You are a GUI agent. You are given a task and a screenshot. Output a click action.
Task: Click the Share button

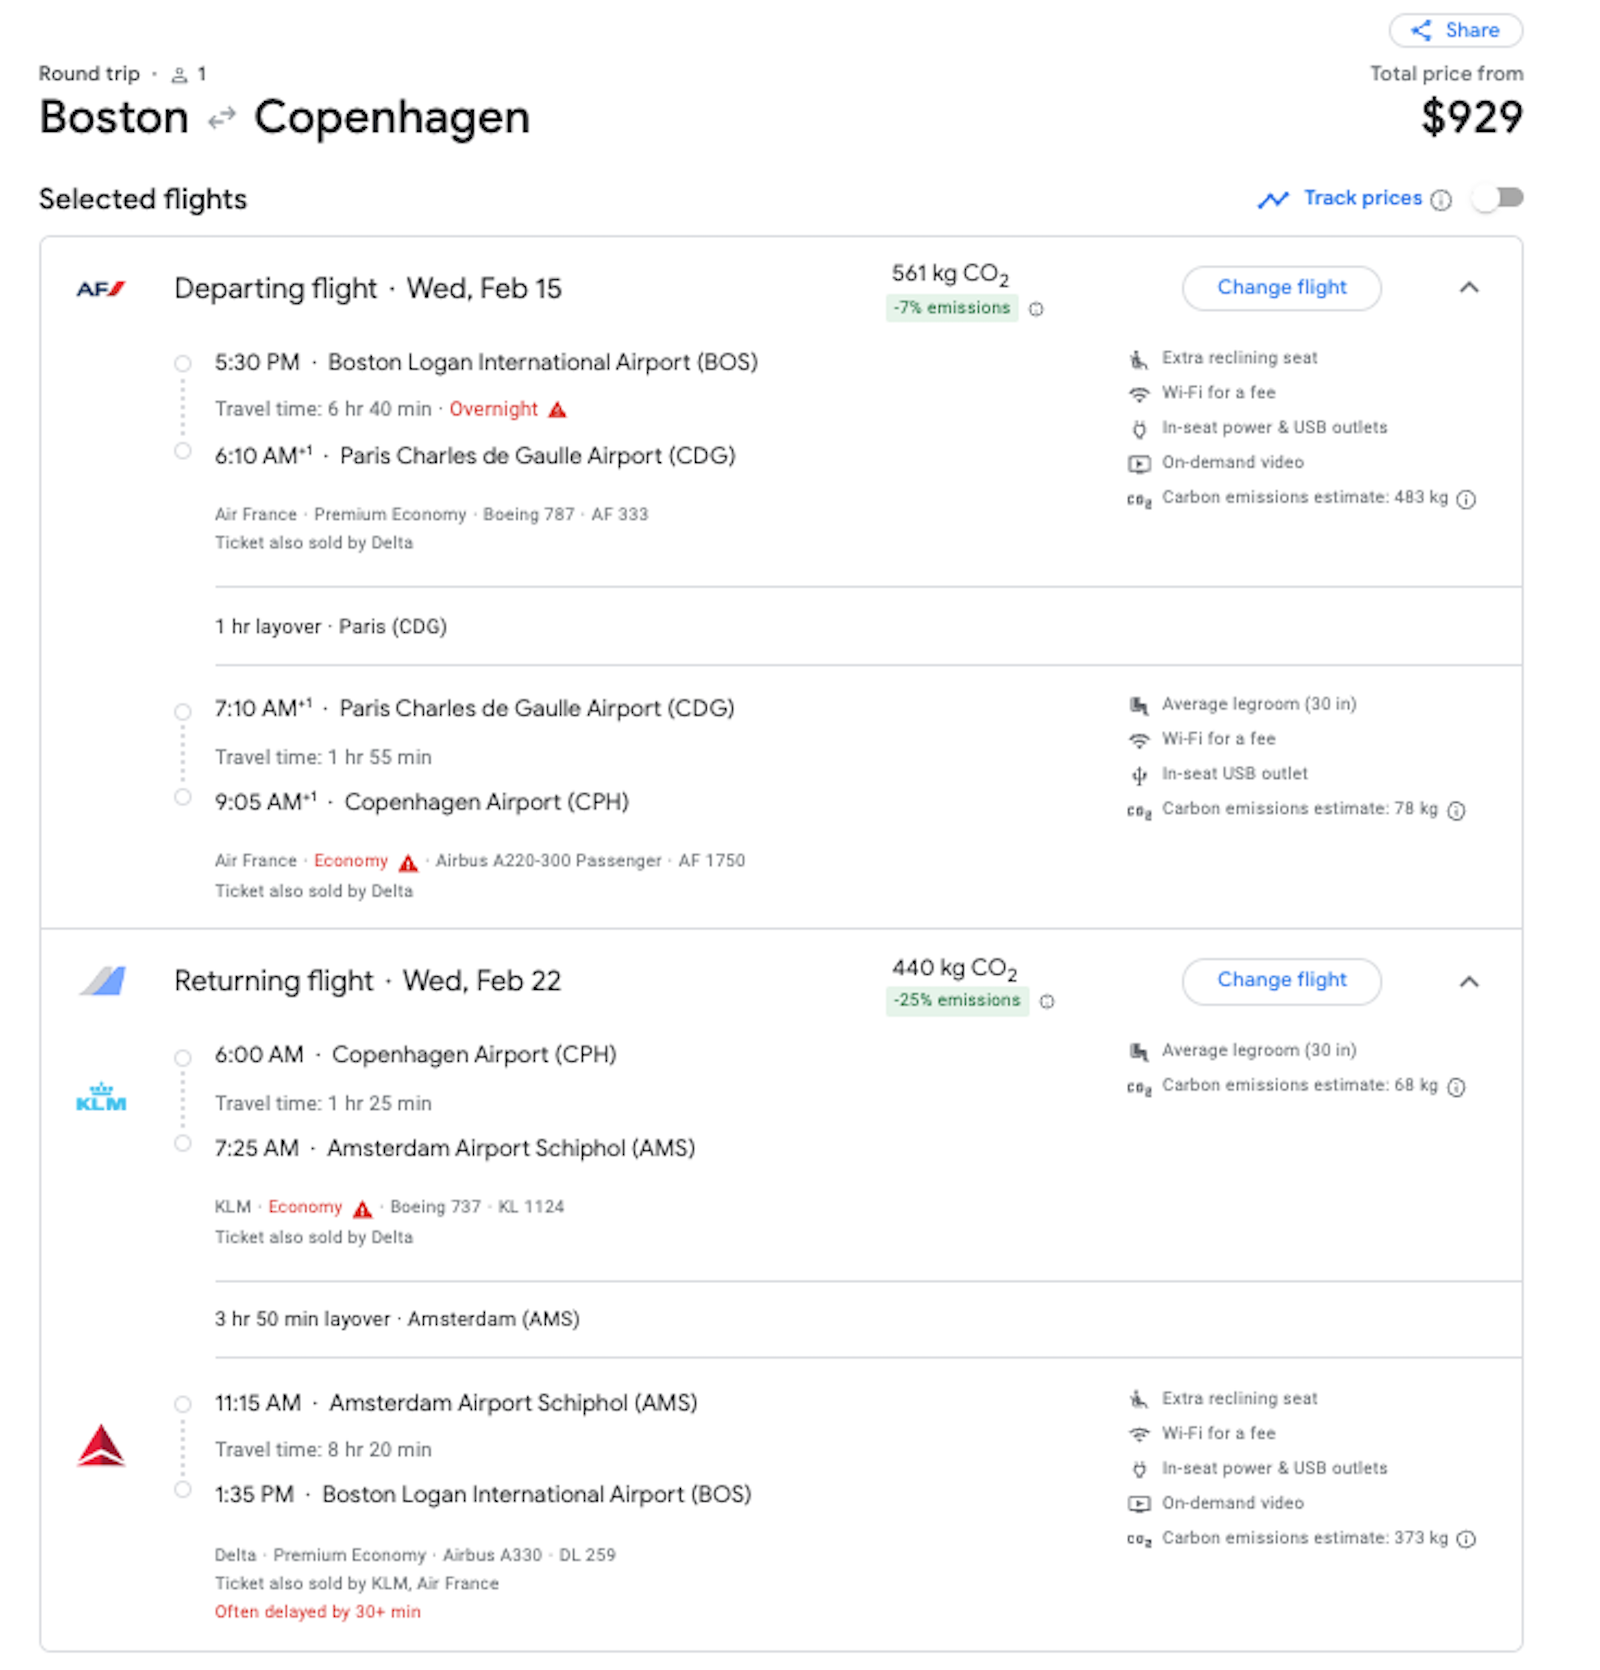[1456, 30]
